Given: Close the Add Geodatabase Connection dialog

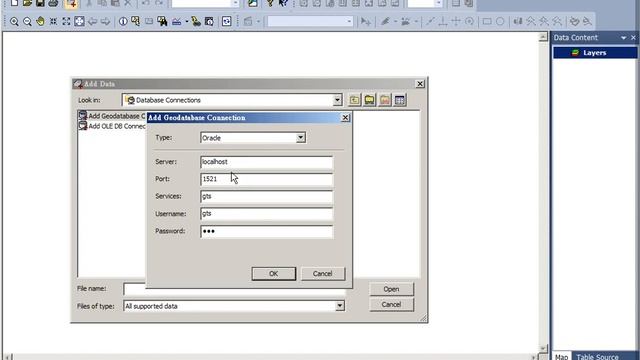Looking at the screenshot, I should 345,118.
